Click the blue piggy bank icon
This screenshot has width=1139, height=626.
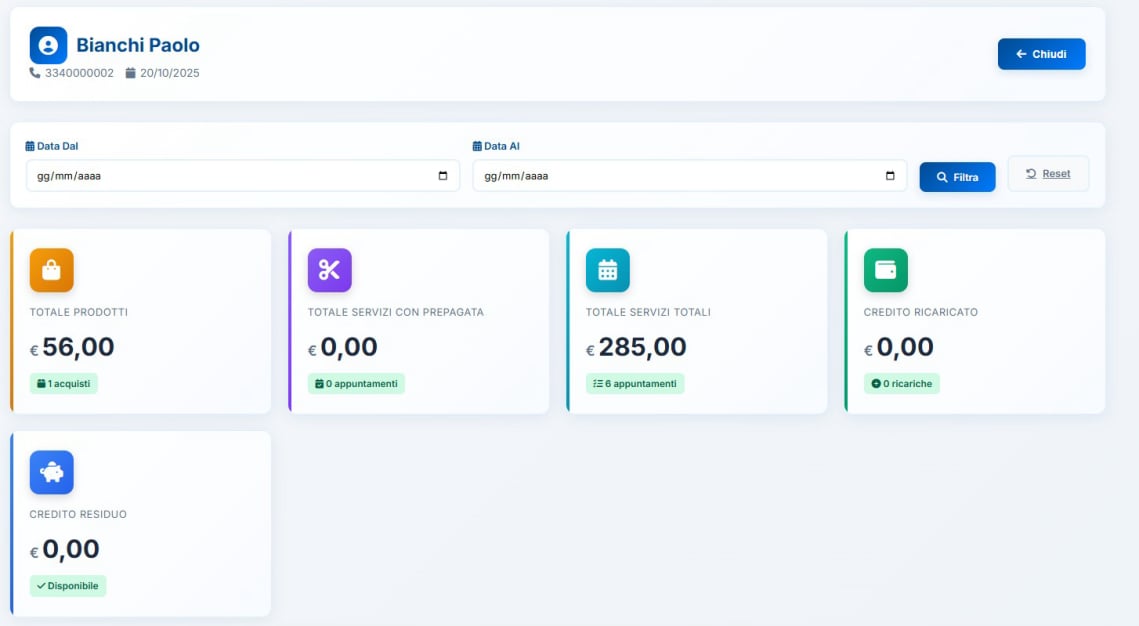(51, 472)
